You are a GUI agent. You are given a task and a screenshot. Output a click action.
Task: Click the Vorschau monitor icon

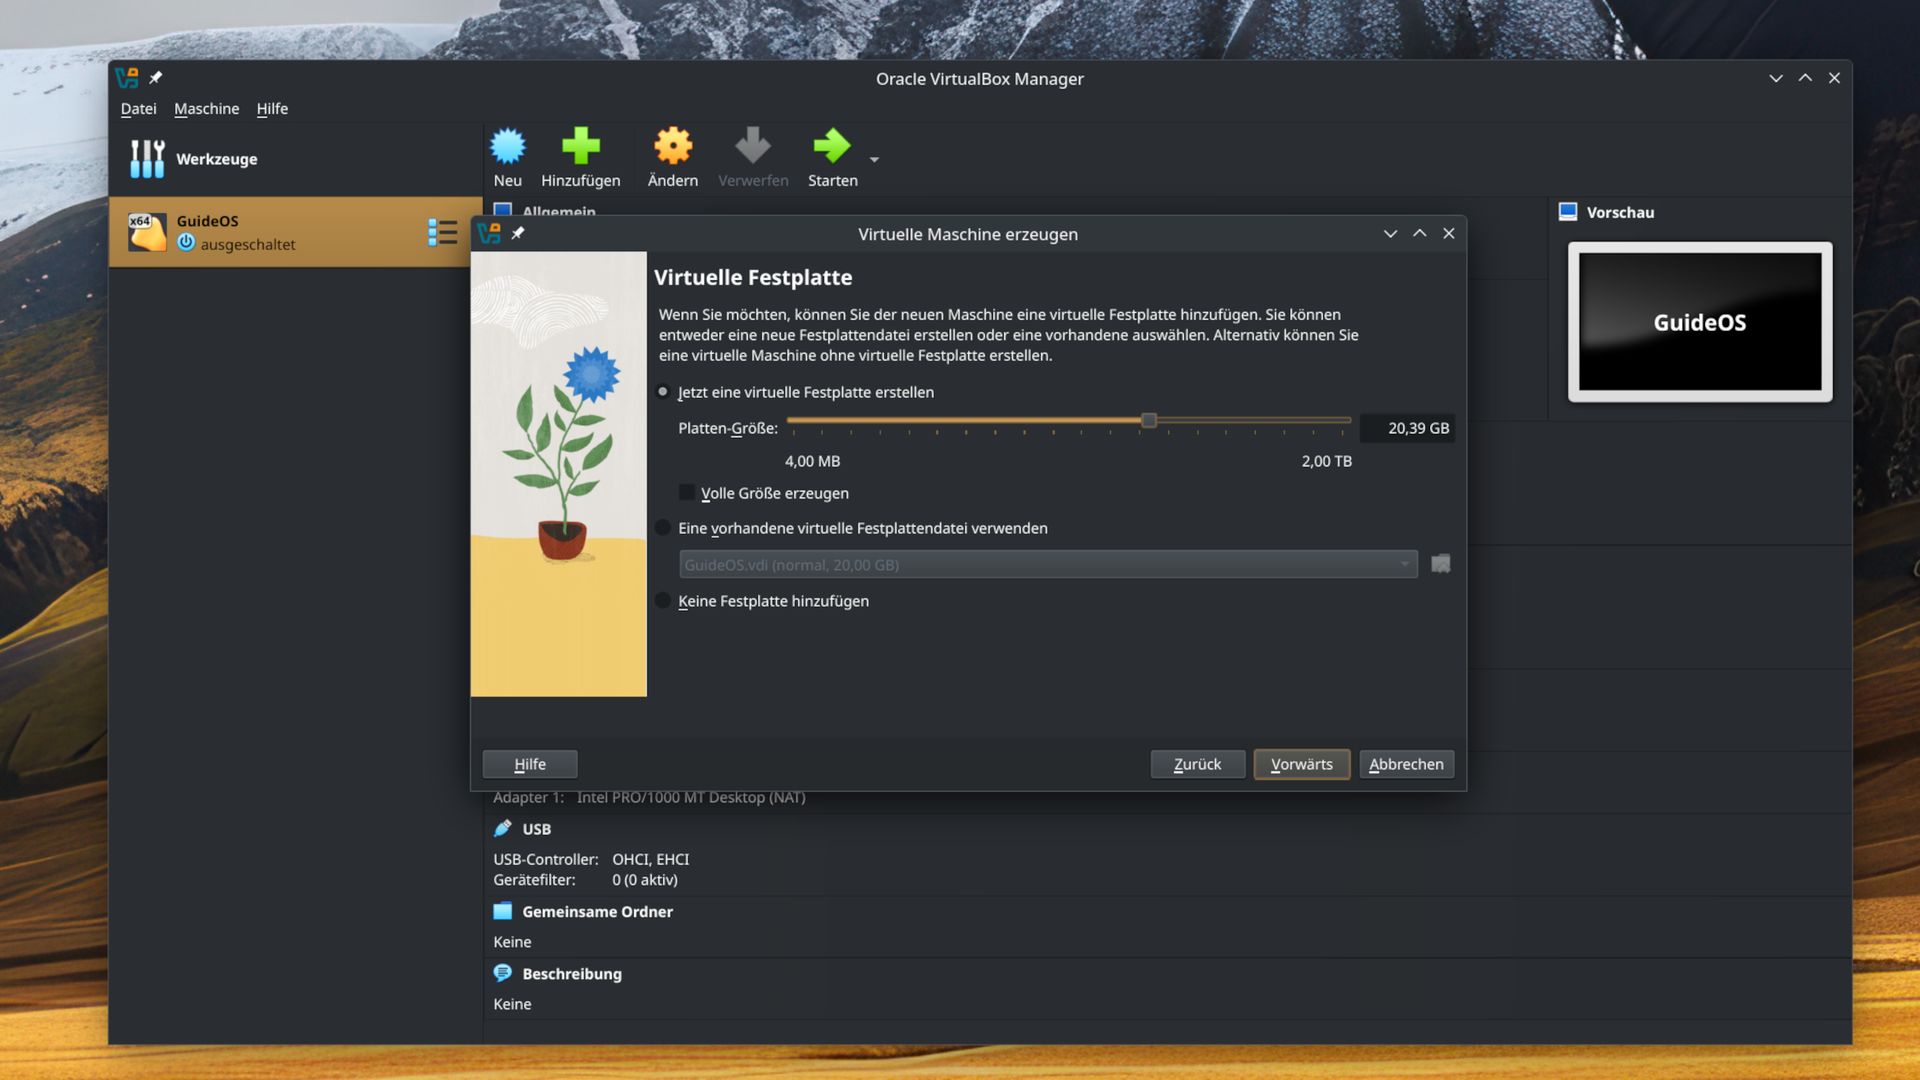(1568, 212)
